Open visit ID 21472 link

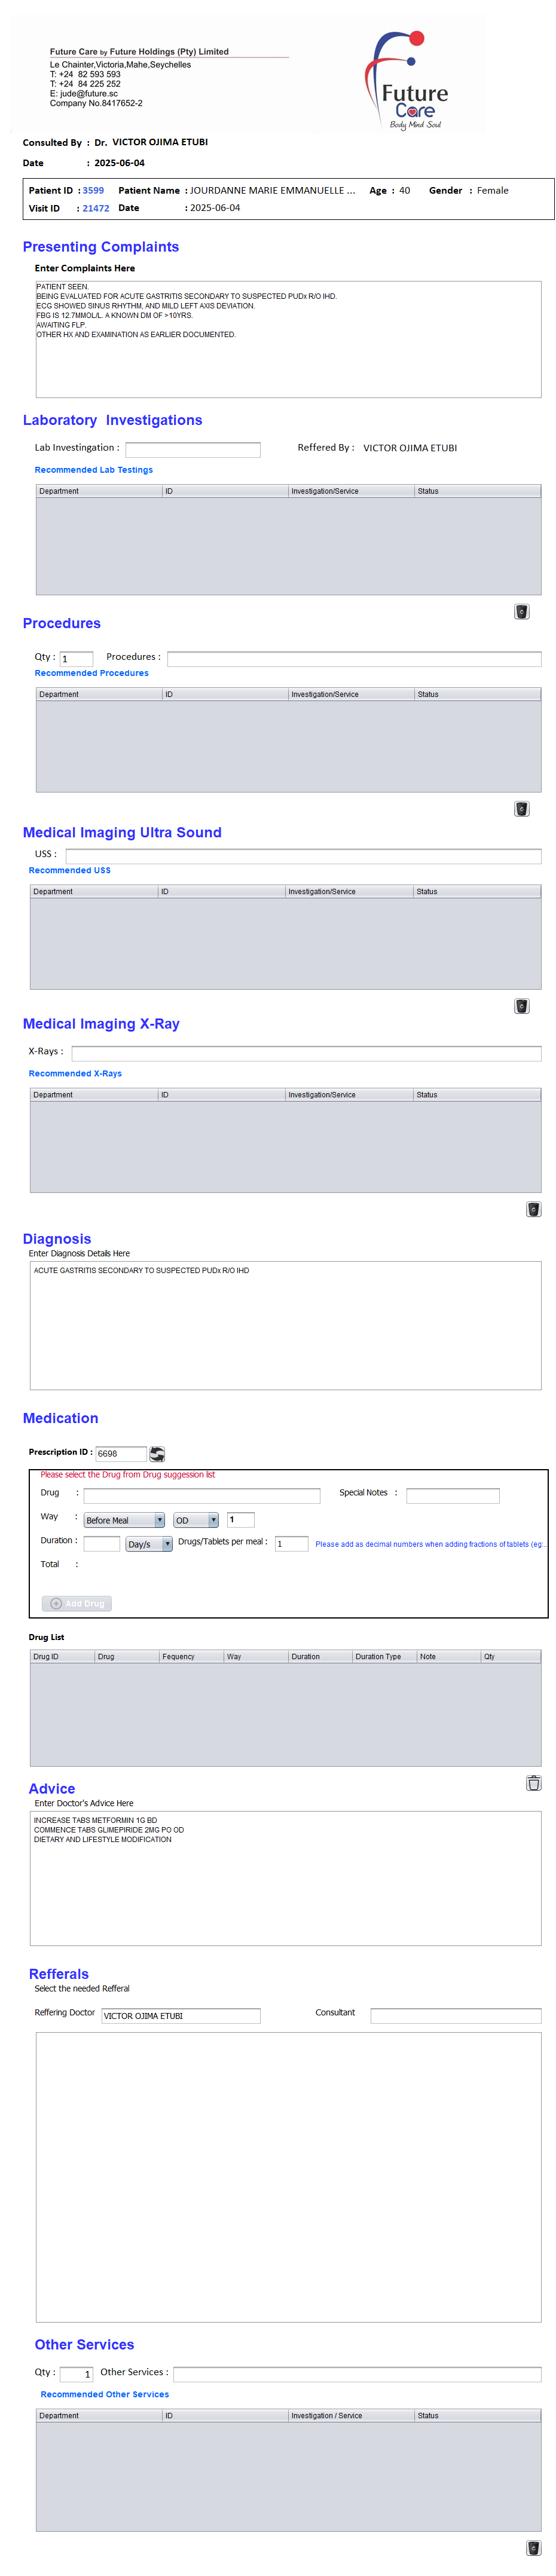point(96,208)
